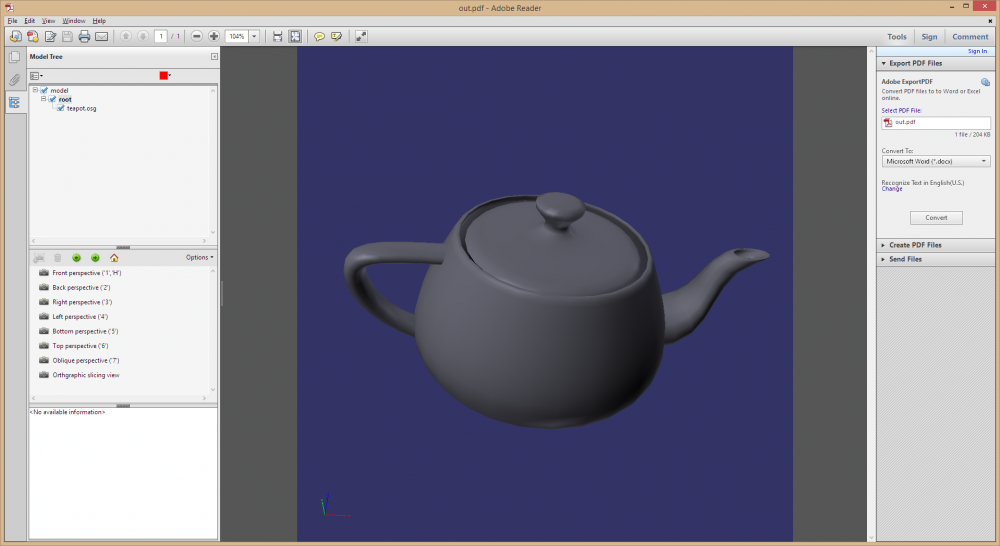Viewport: 1000px width, 546px height.
Task: Go to previous view green arrow
Action: [x=77, y=258]
